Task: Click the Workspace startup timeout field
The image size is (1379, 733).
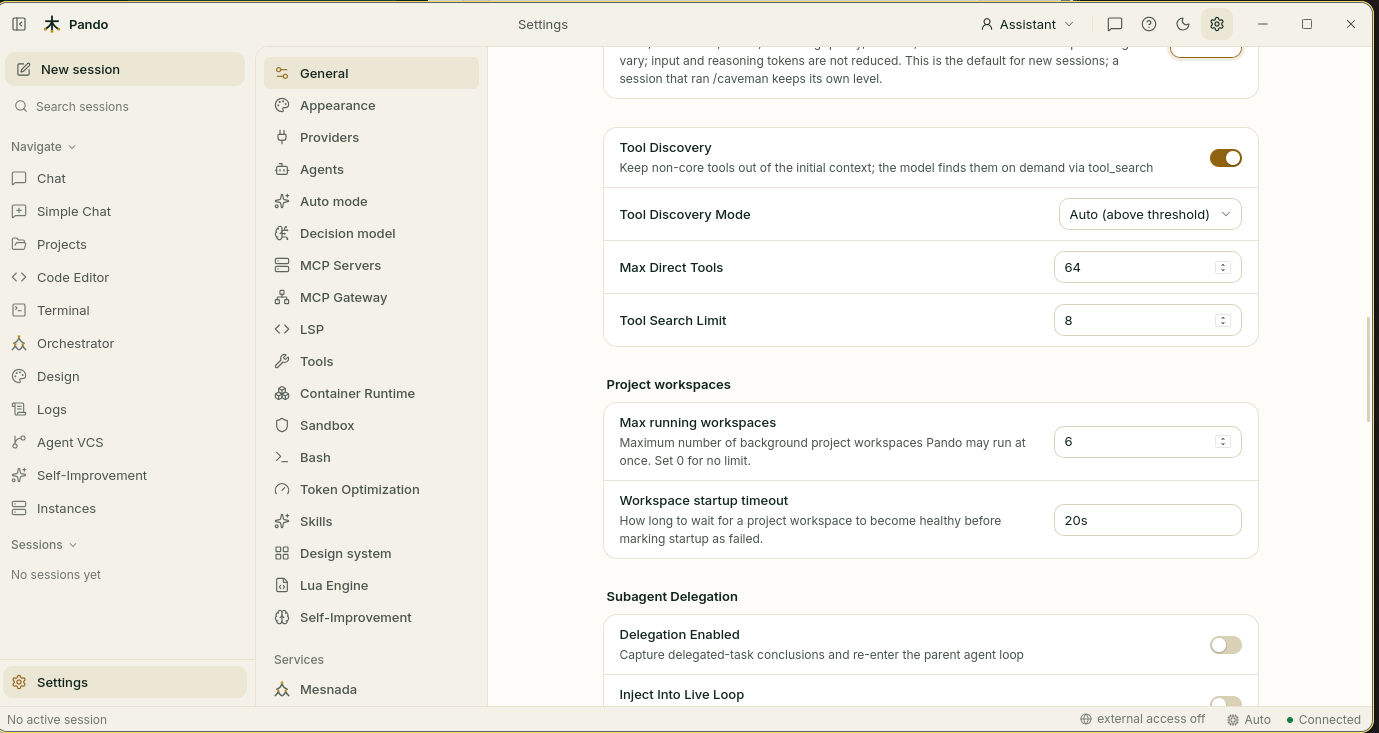Action: [x=1148, y=520]
